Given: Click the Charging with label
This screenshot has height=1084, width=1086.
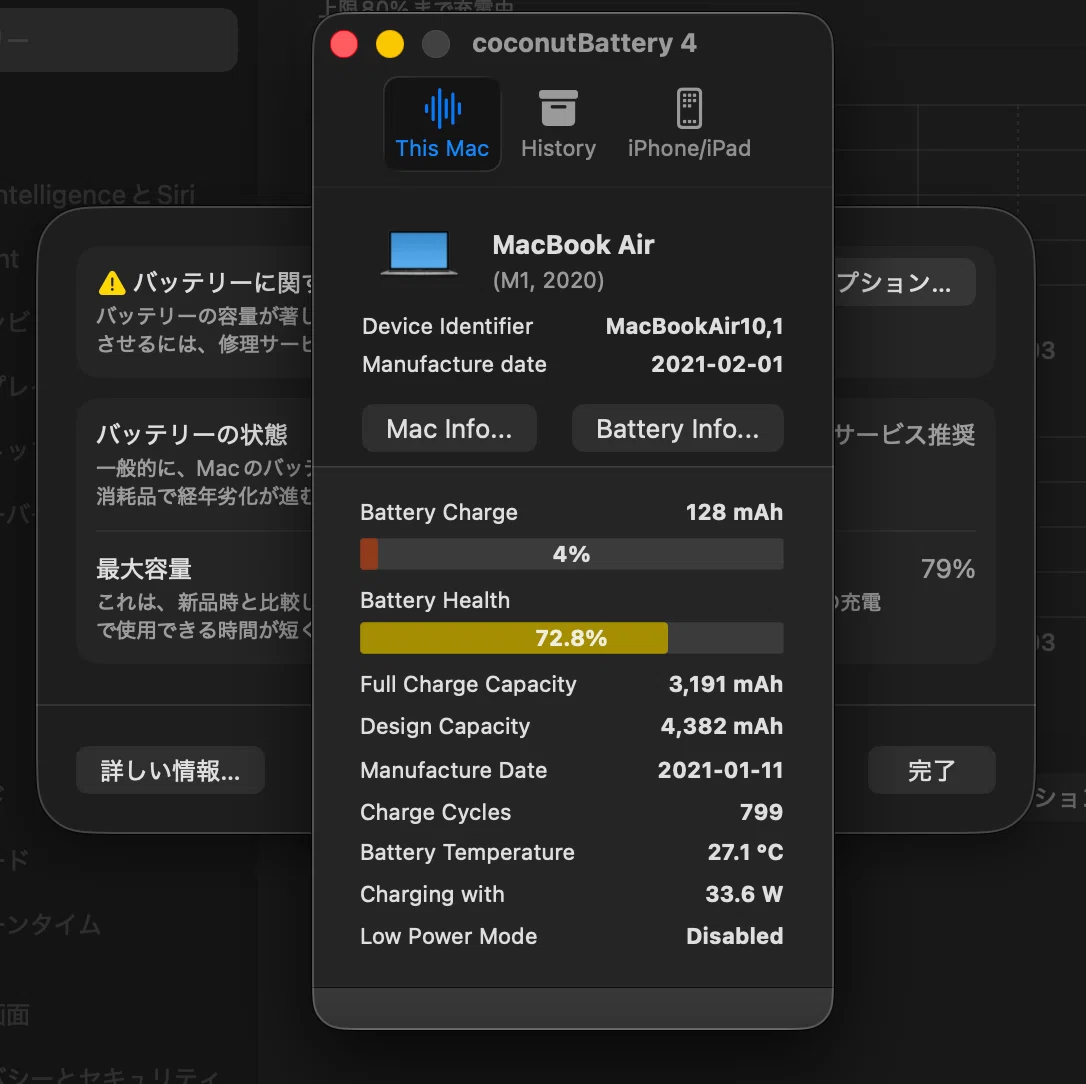Looking at the screenshot, I should 432,895.
